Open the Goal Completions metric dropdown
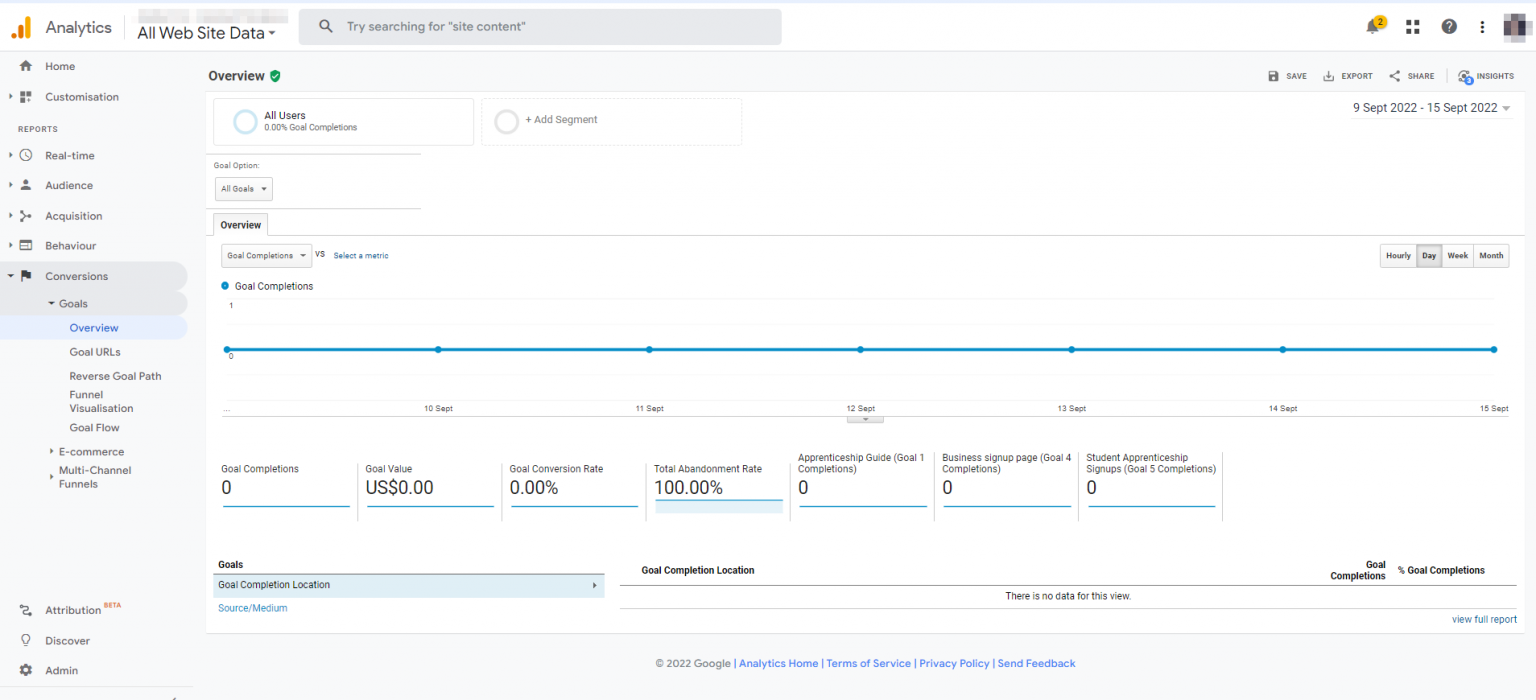 pos(266,255)
